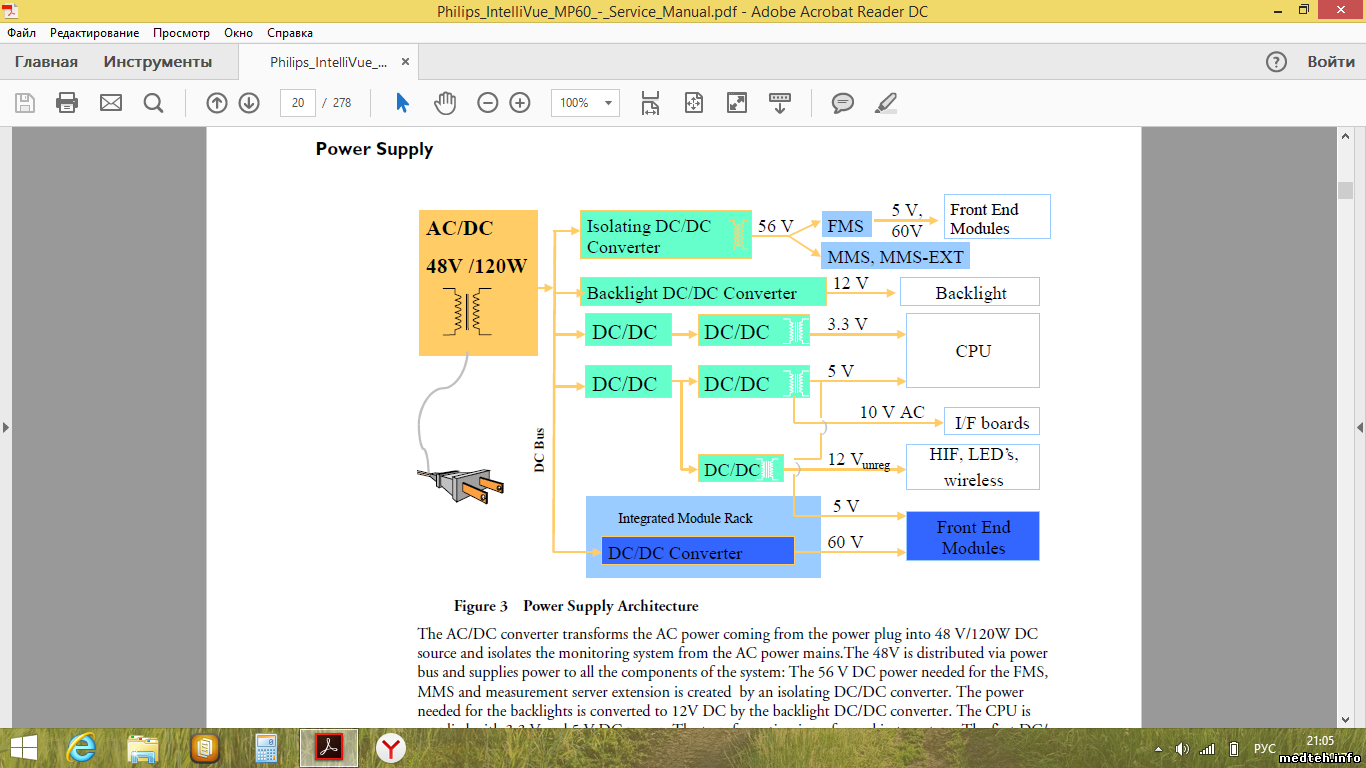Expand the left navigation pane
Screen dimensions: 1366x768
coord(6,427)
